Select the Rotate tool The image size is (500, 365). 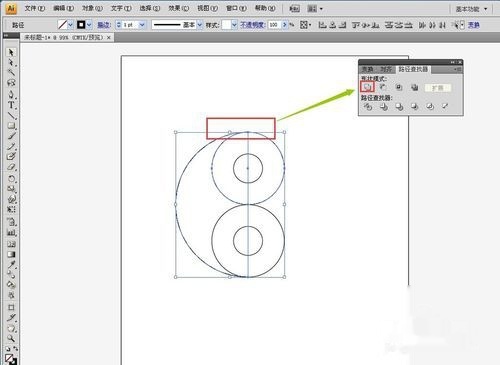pos(11,179)
